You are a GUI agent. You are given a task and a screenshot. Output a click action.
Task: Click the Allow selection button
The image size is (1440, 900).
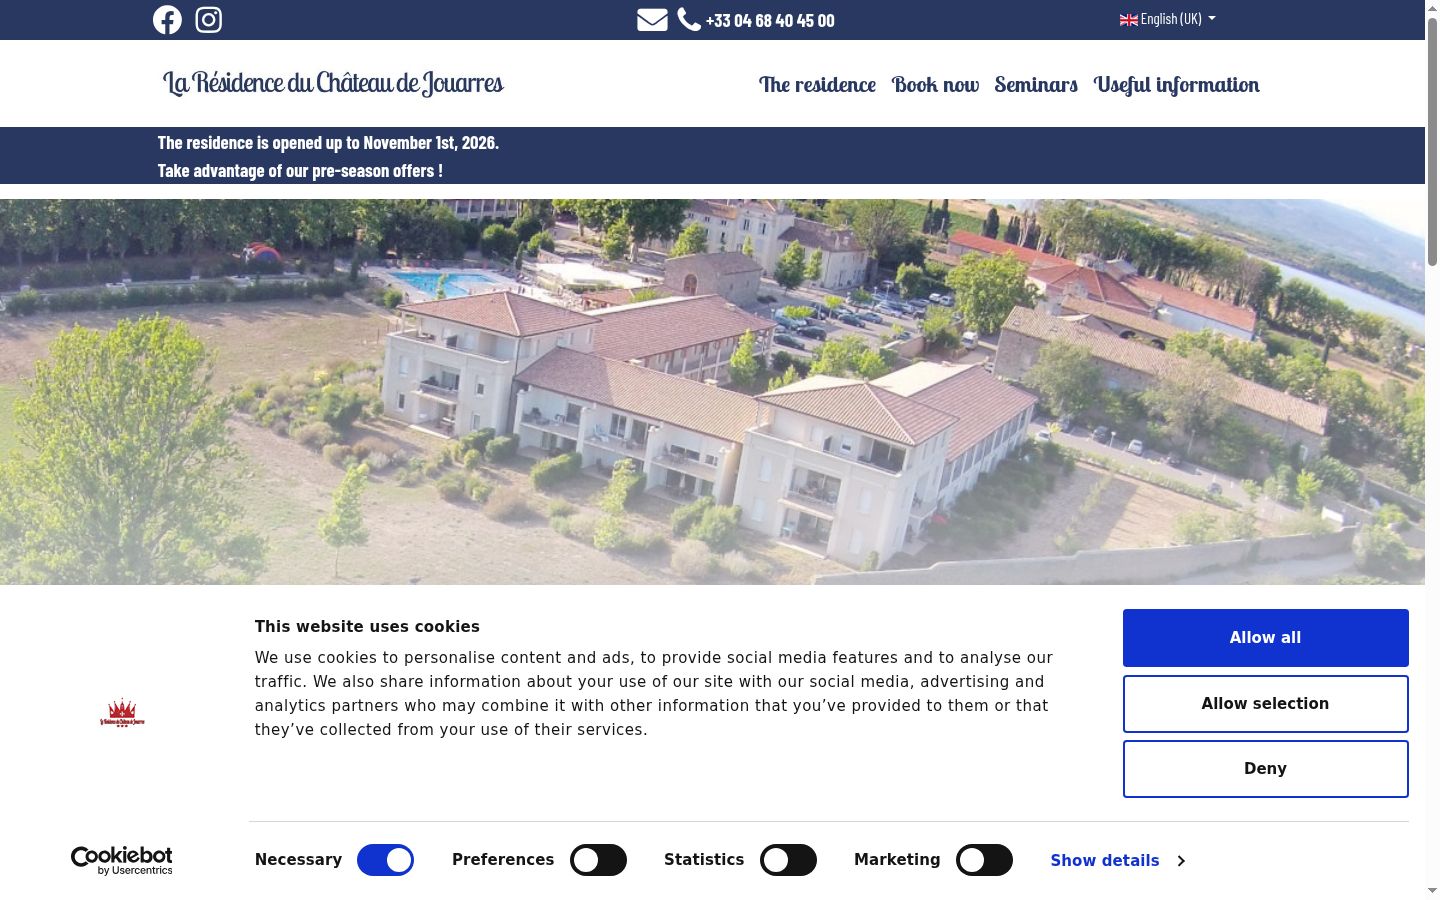[x=1265, y=704]
